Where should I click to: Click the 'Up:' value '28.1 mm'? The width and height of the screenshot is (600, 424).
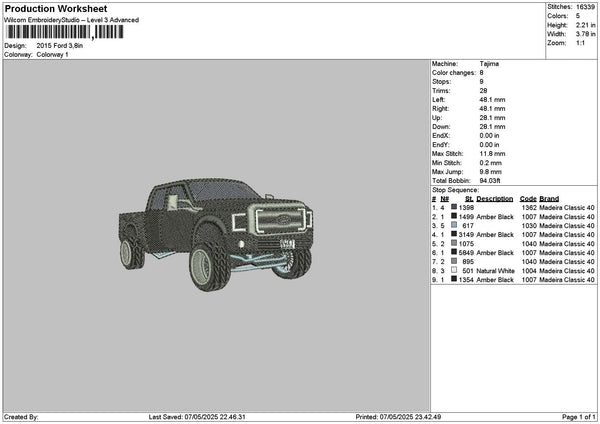(492, 118)
